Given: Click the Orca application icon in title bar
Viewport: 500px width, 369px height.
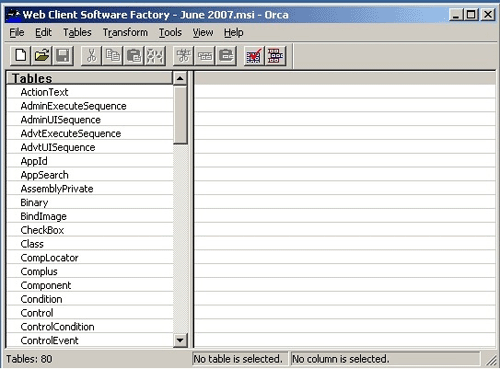Looking at the screenshot, I should [x=14, y=15].
